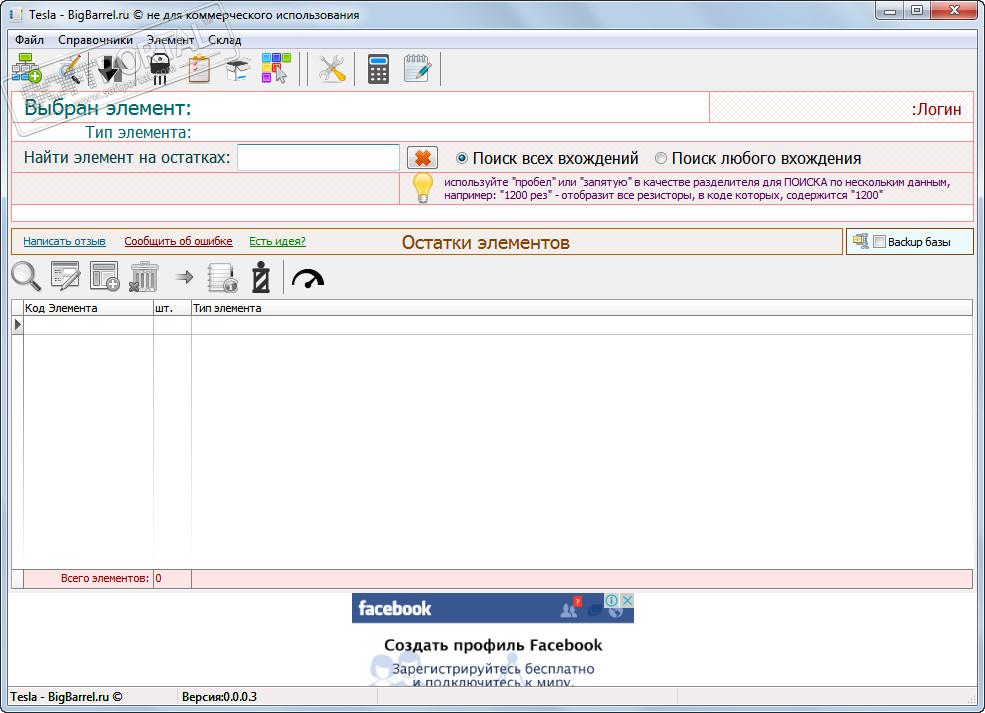Click the transistor component icon
Image resolution: width=985 pixels, height=713 pixels.
(160, 68)
